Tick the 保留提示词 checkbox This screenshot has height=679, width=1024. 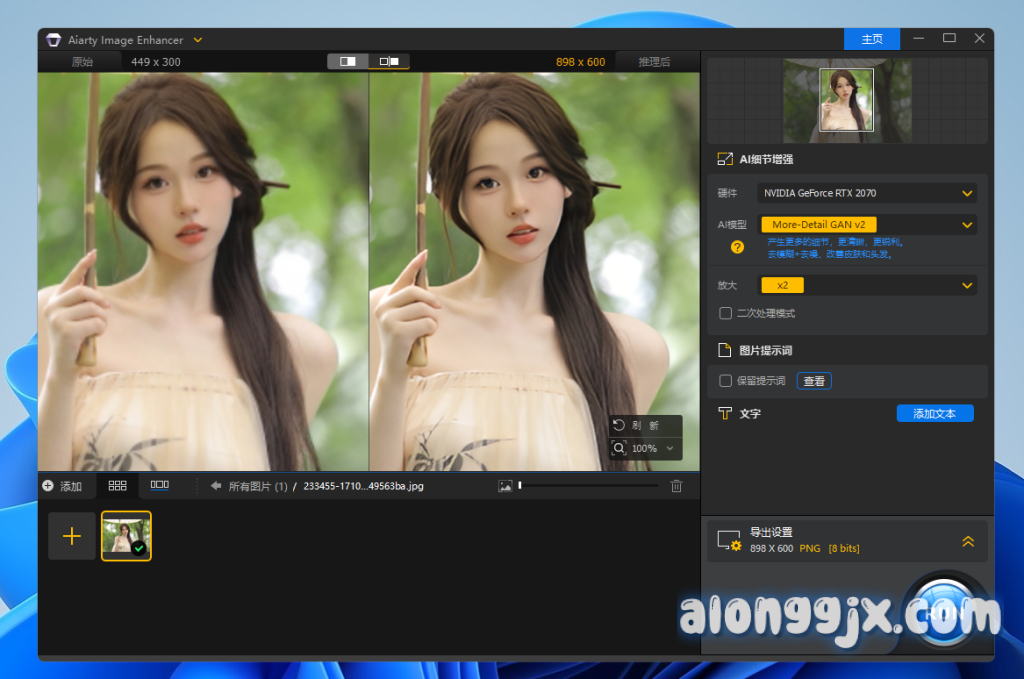726,381
